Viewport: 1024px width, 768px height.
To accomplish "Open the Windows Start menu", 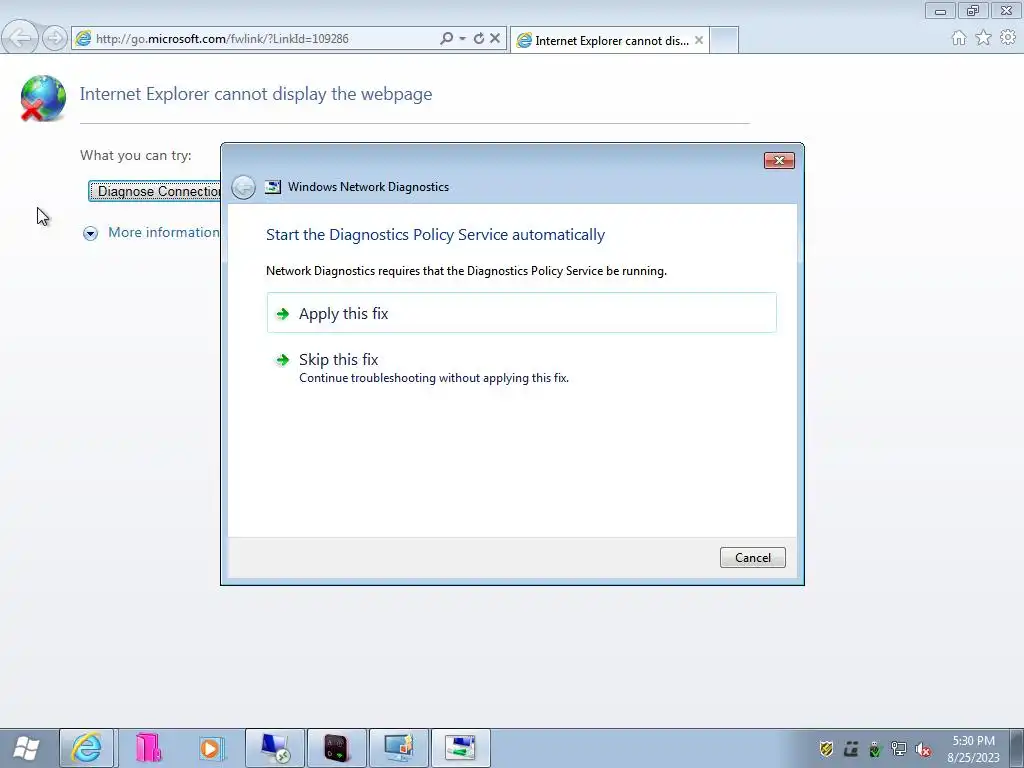I will pos(26,748).
